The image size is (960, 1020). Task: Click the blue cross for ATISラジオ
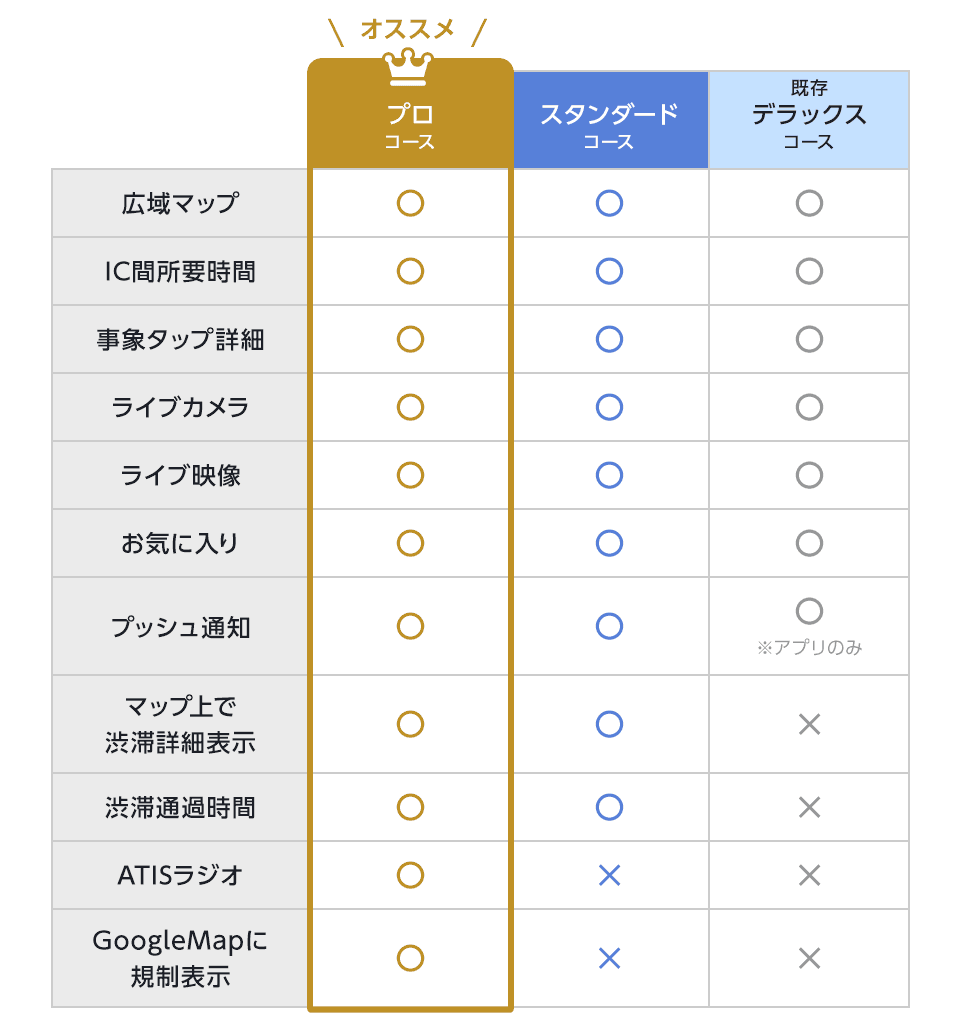[609, 875]
